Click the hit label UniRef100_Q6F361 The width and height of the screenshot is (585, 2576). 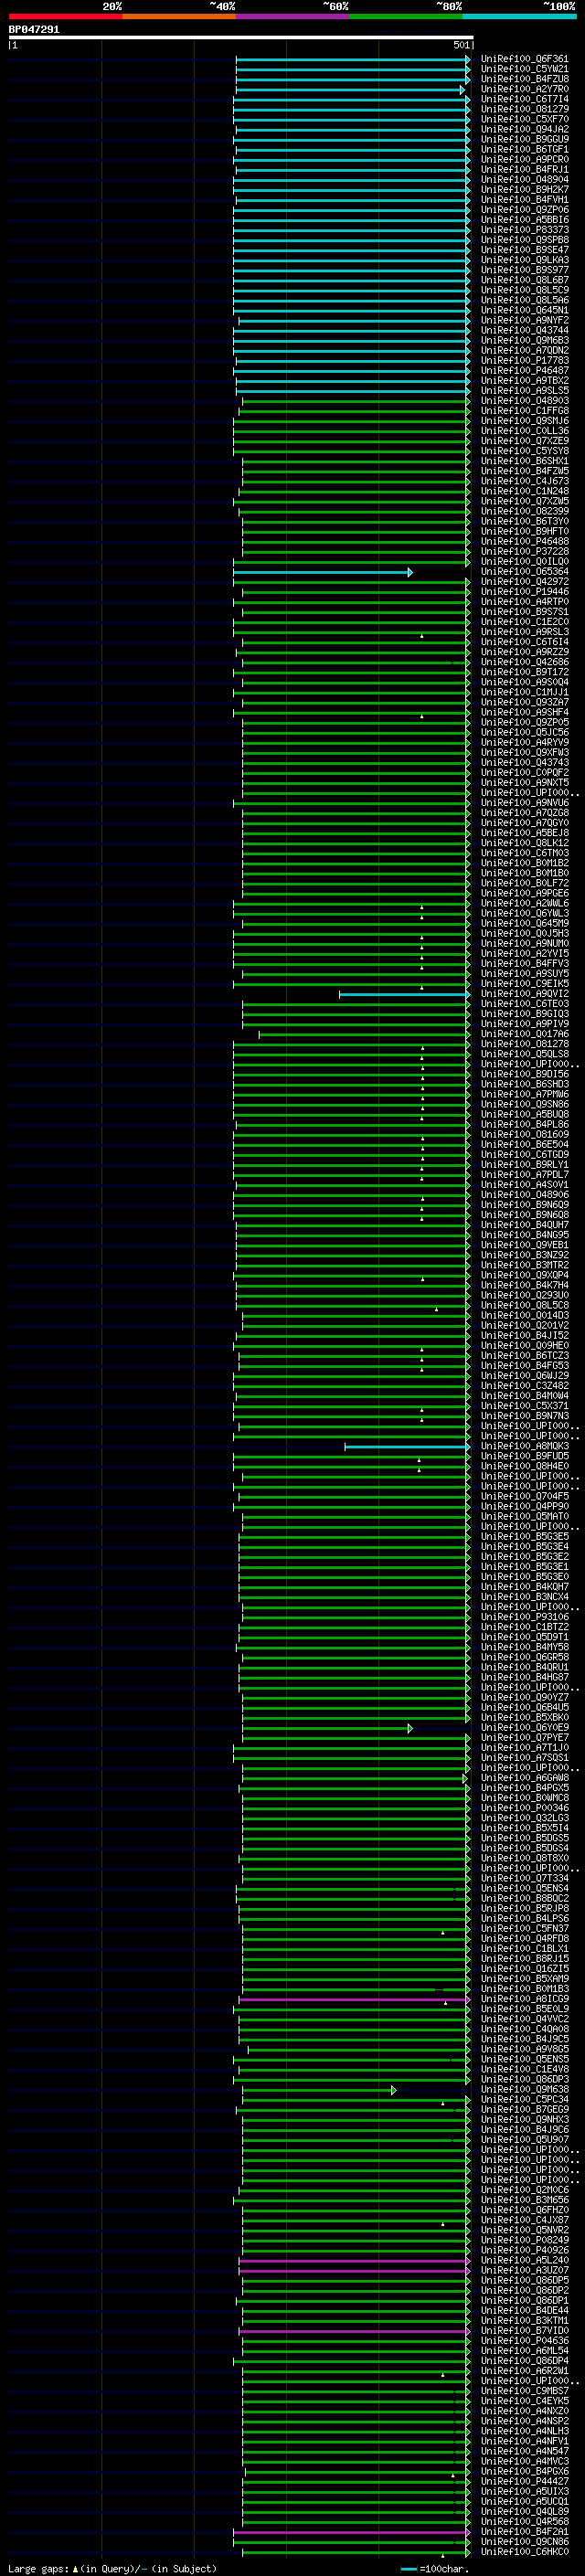coord(524,59)
